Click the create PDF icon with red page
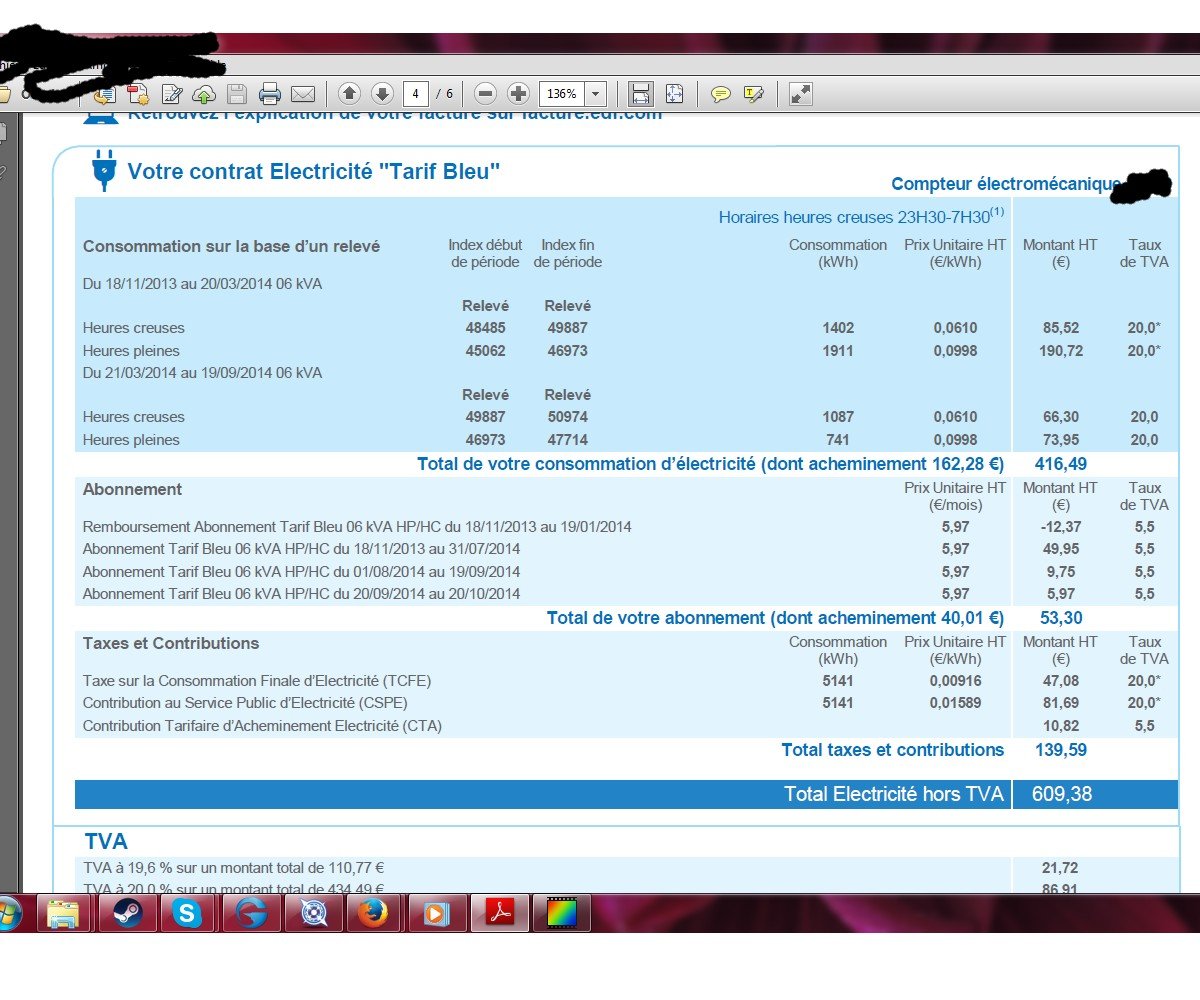Image resolution: width=1200 pixels, height=1000 pixels. (138, 95)
